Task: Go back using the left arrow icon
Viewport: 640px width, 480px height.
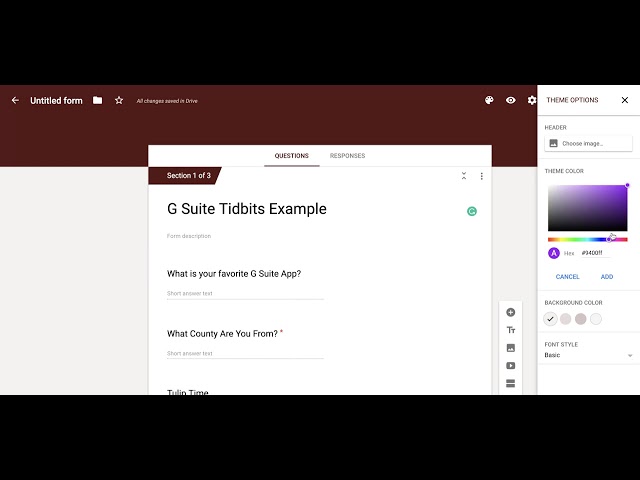Action: [x=15, y=100]
